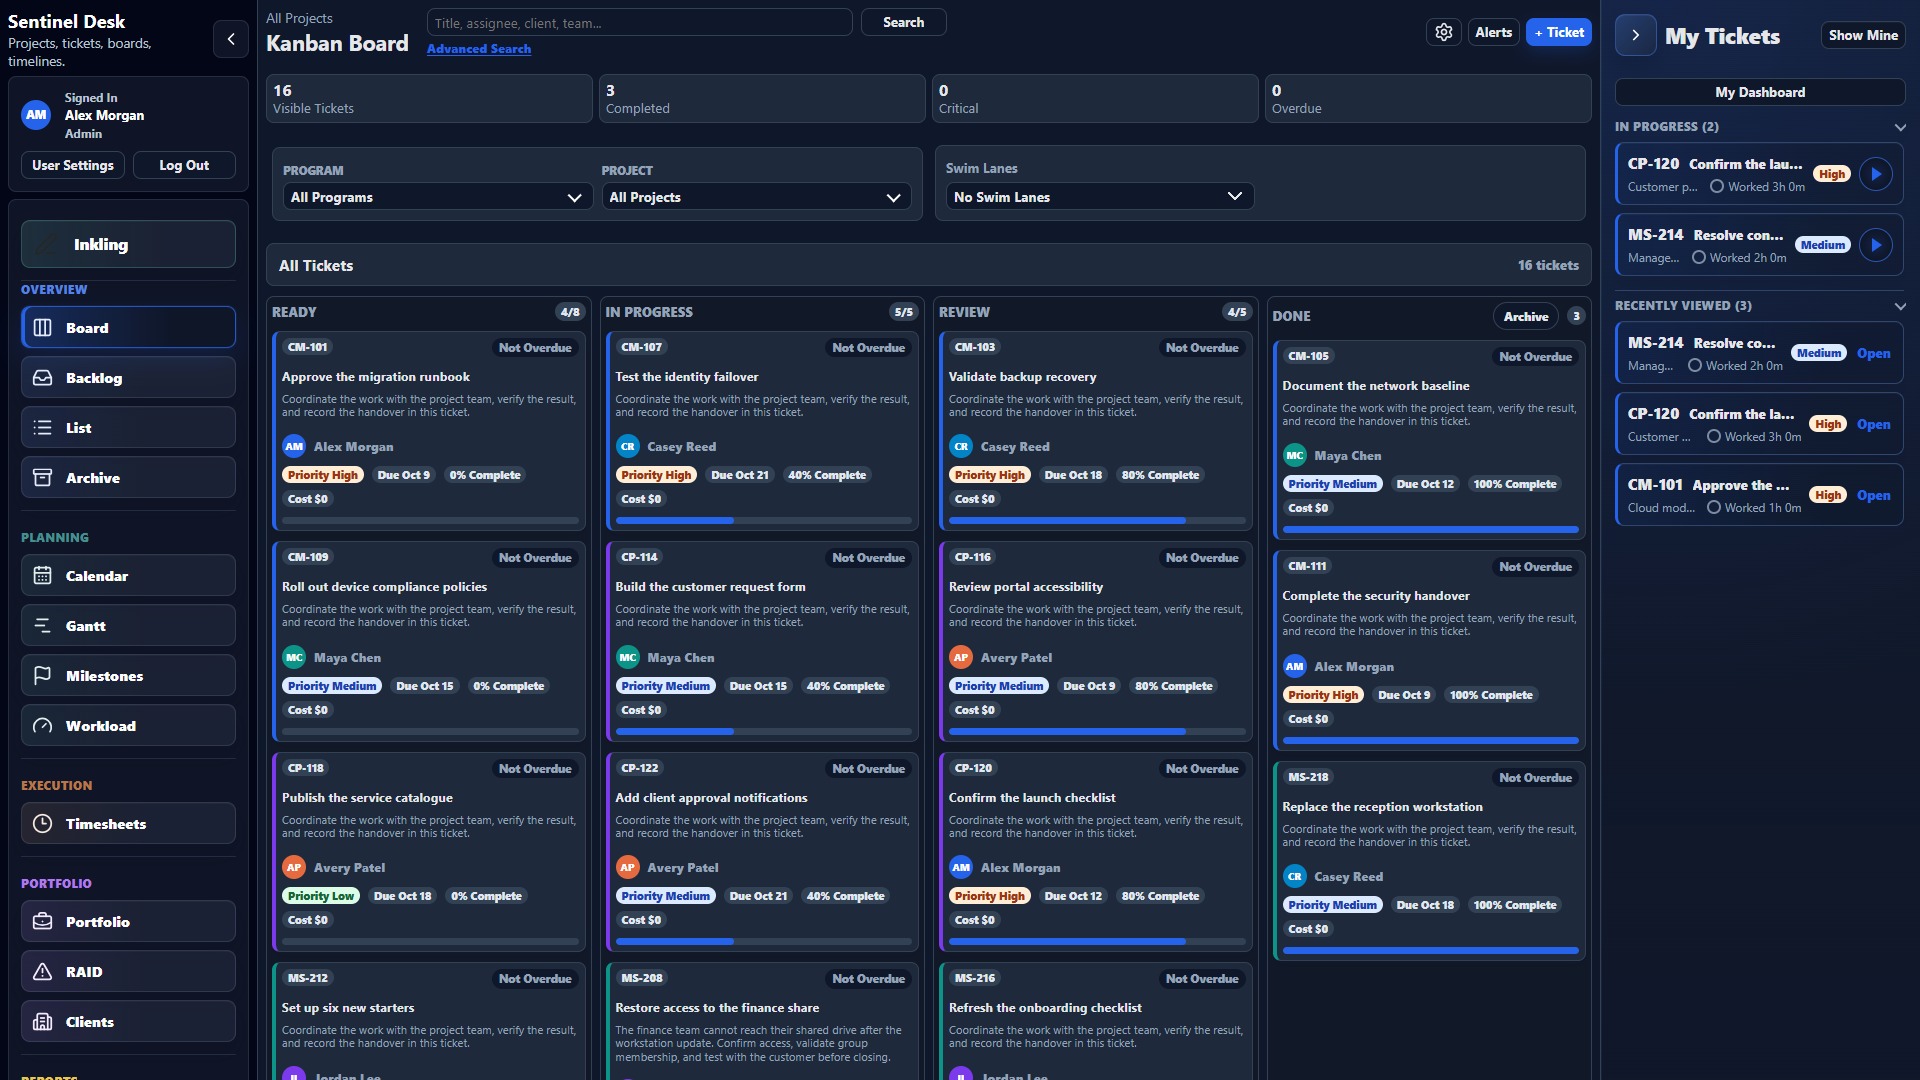Open the RAID page
This screenshot has height=1080, width=1920.
pos(128,972)
